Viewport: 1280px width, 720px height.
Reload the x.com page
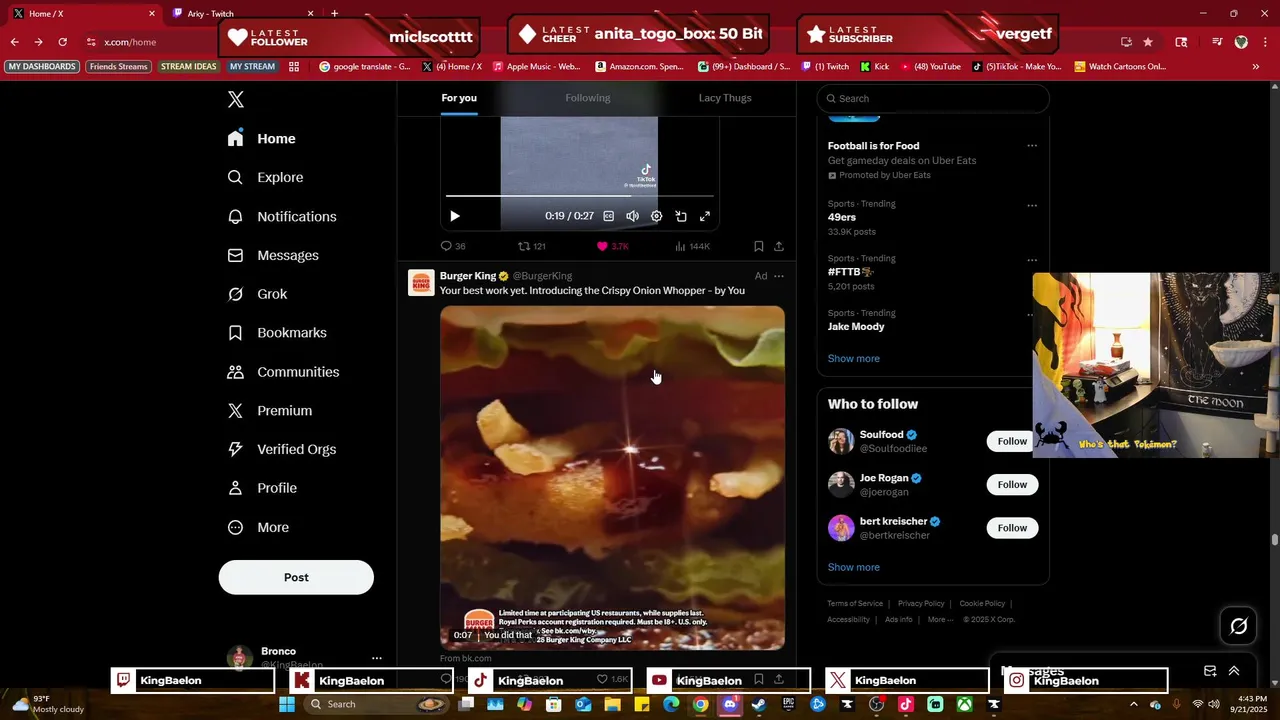tap(62, 42)
